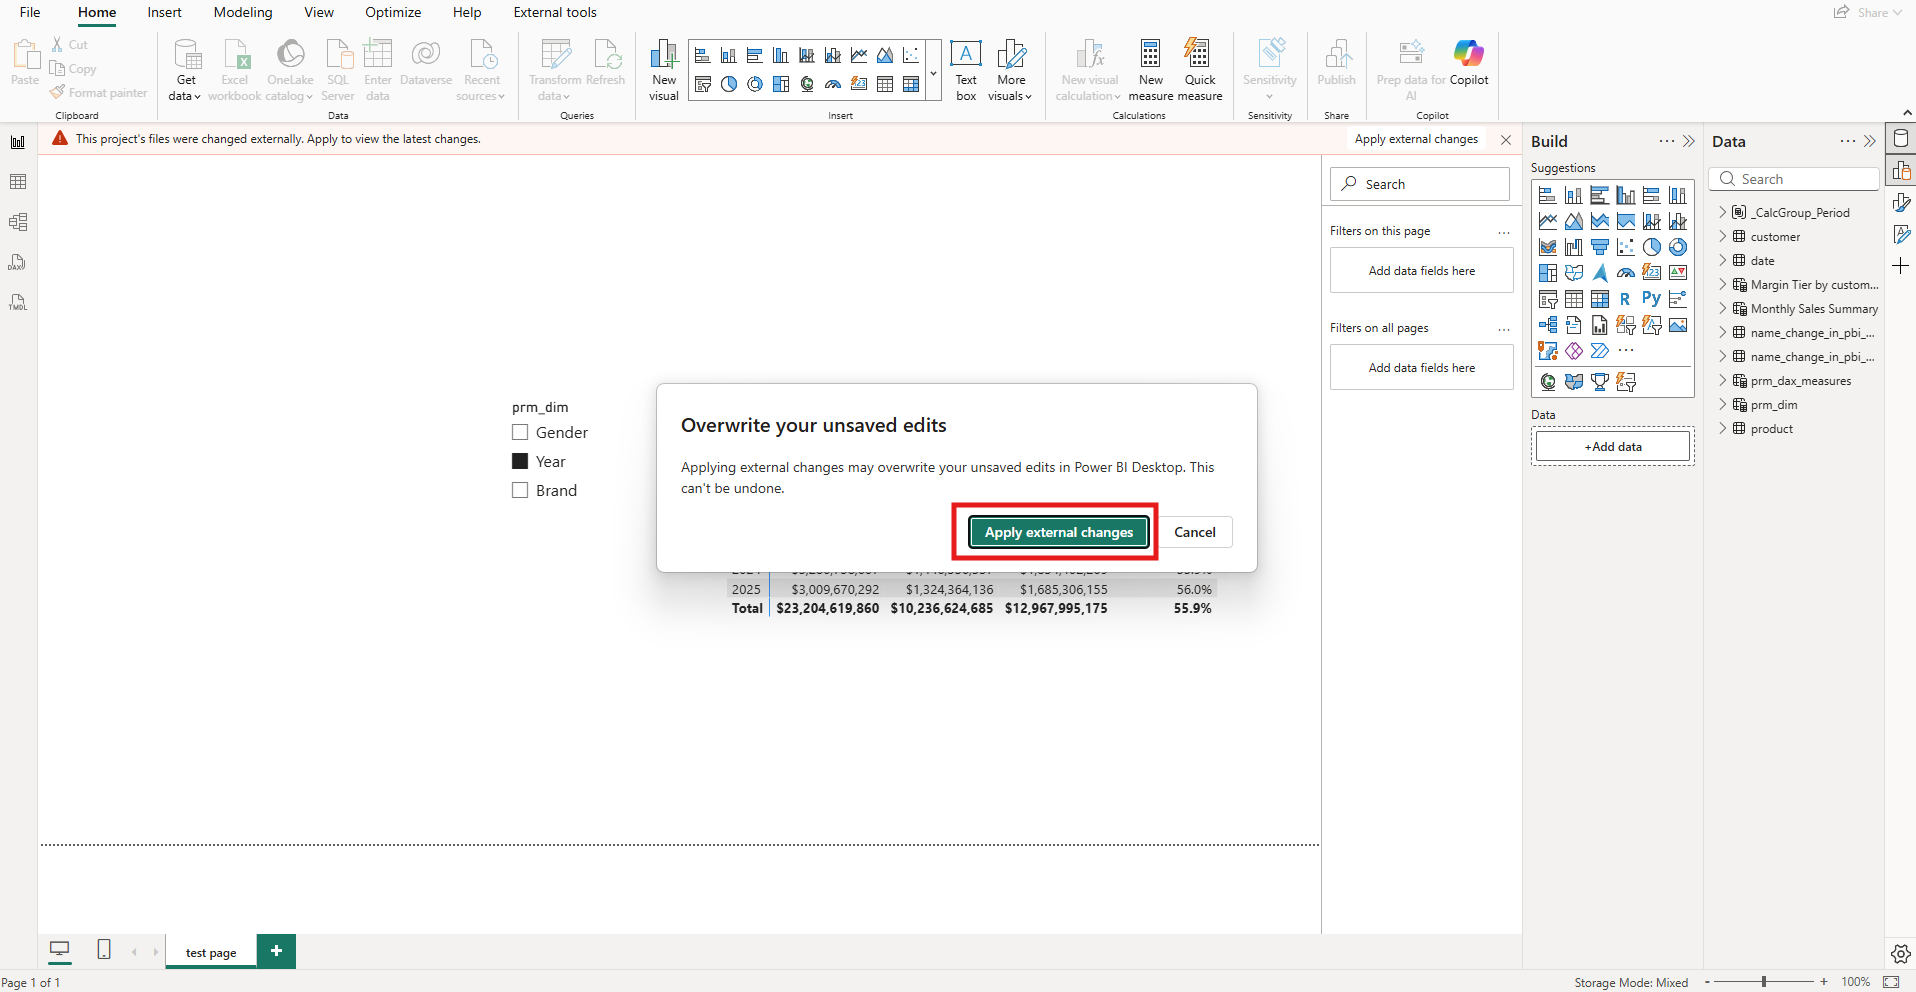Confirm Apply external changes in dialog
Image resolution: width=1916 pixels, height=992 pixels.
pos(1059,532)
